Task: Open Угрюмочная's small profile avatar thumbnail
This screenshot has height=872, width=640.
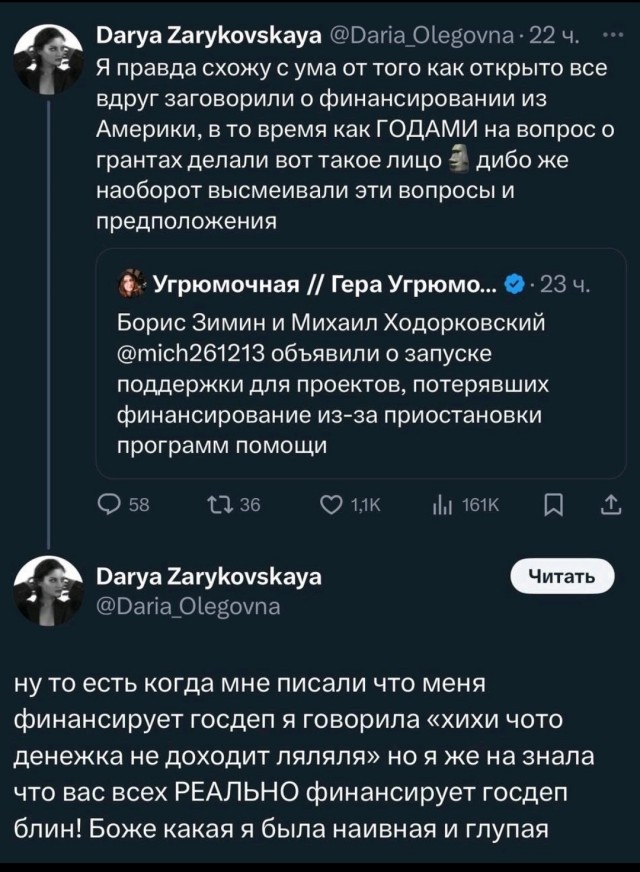Action: [127, 283]
